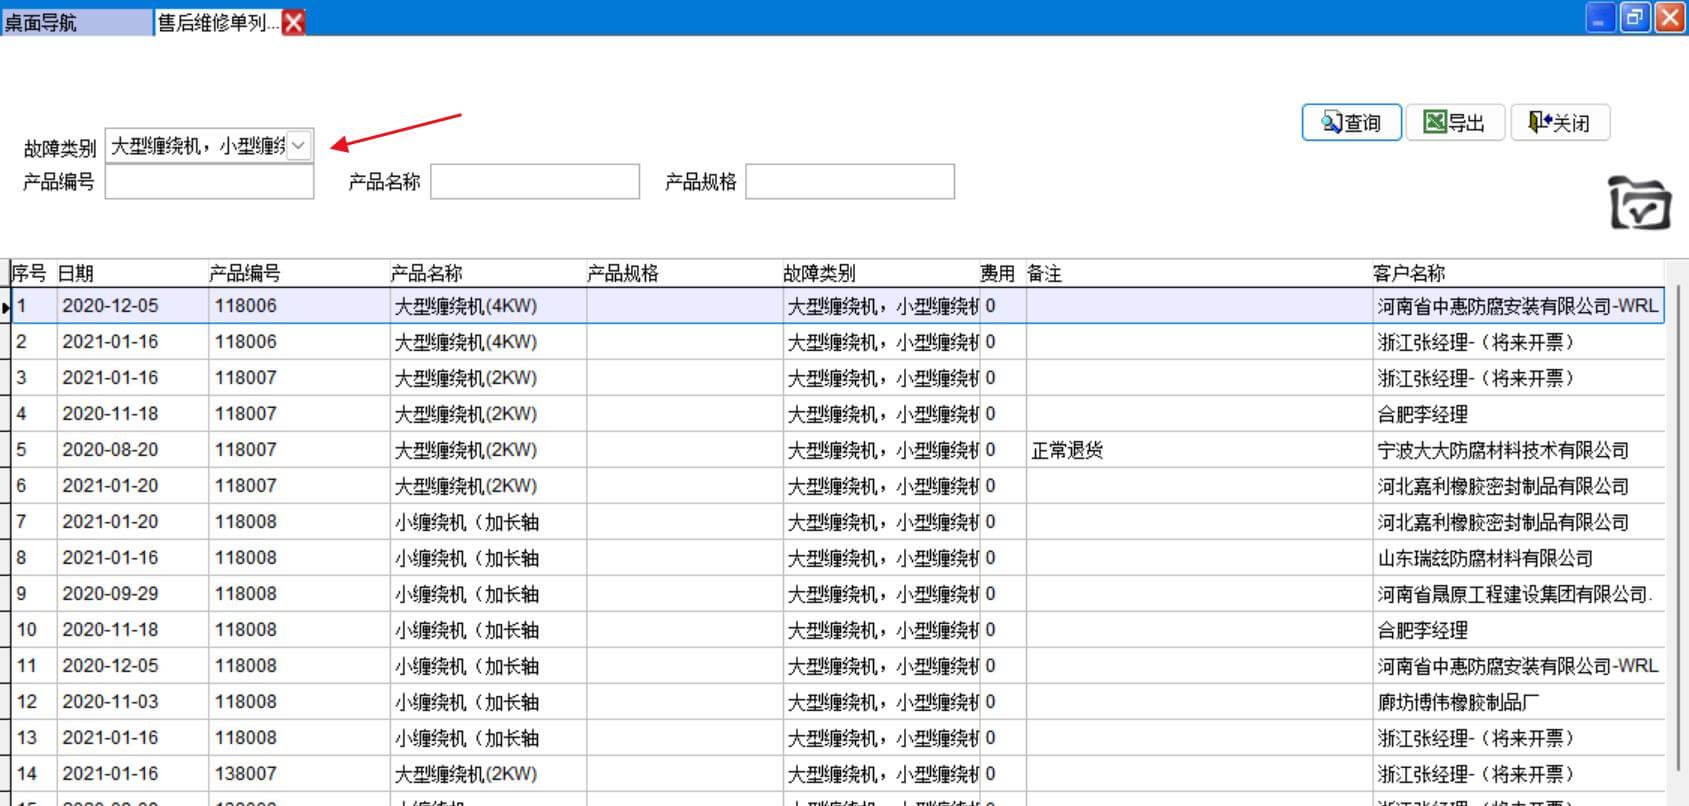Click the 产品规格 text box
The width and height of the screenshot is (1689, 806).
(x=850, y=182)
